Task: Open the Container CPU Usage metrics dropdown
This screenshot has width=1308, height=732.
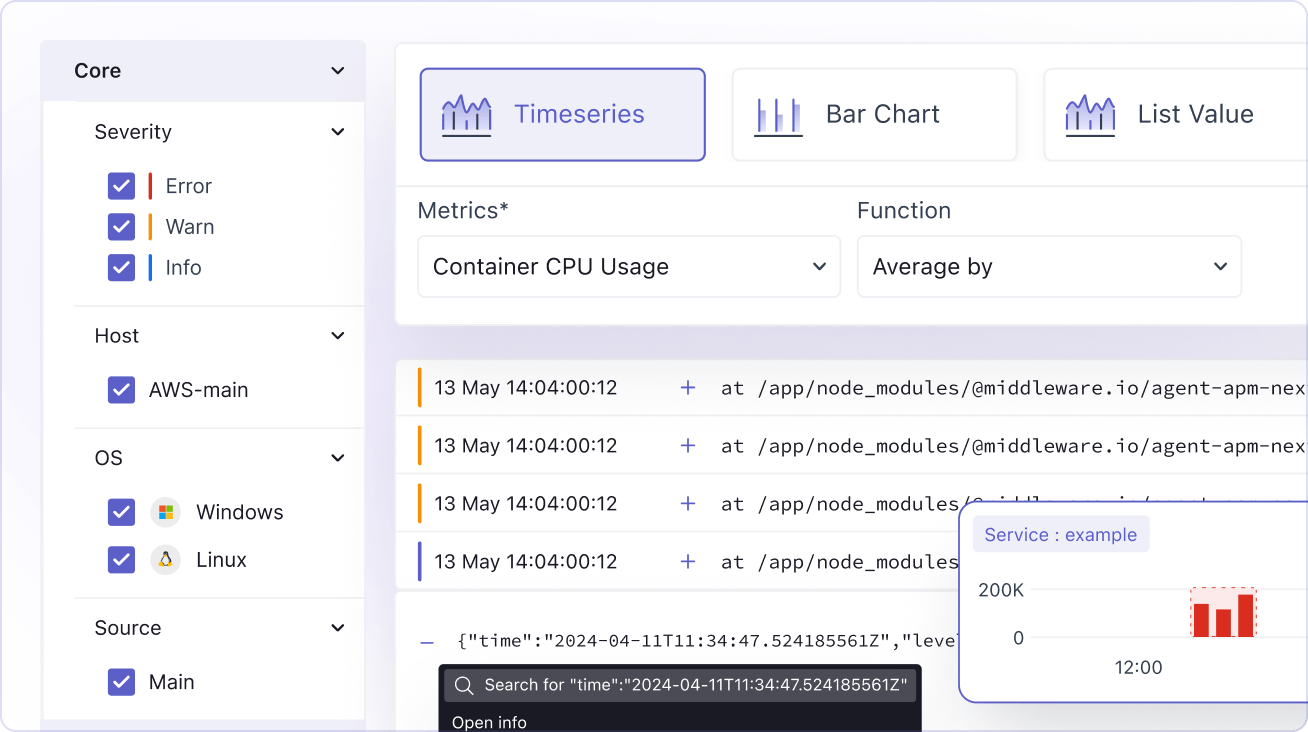Action: 628,266
